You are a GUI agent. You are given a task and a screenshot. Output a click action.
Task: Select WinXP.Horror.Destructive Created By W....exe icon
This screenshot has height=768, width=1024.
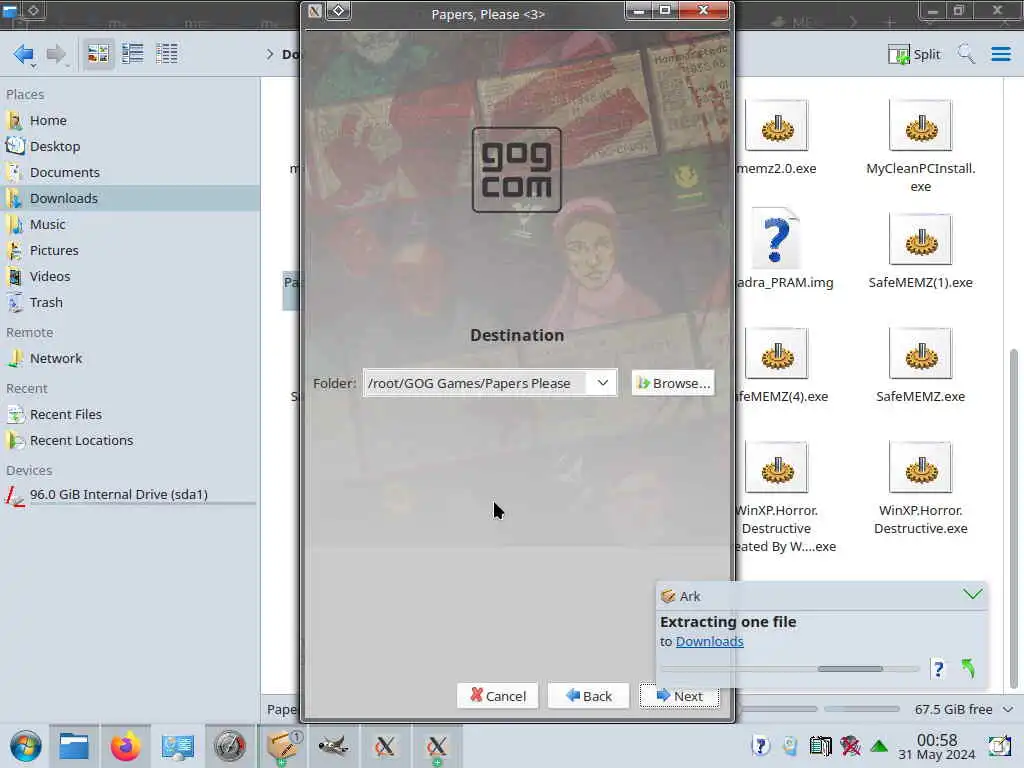(776, 467)
